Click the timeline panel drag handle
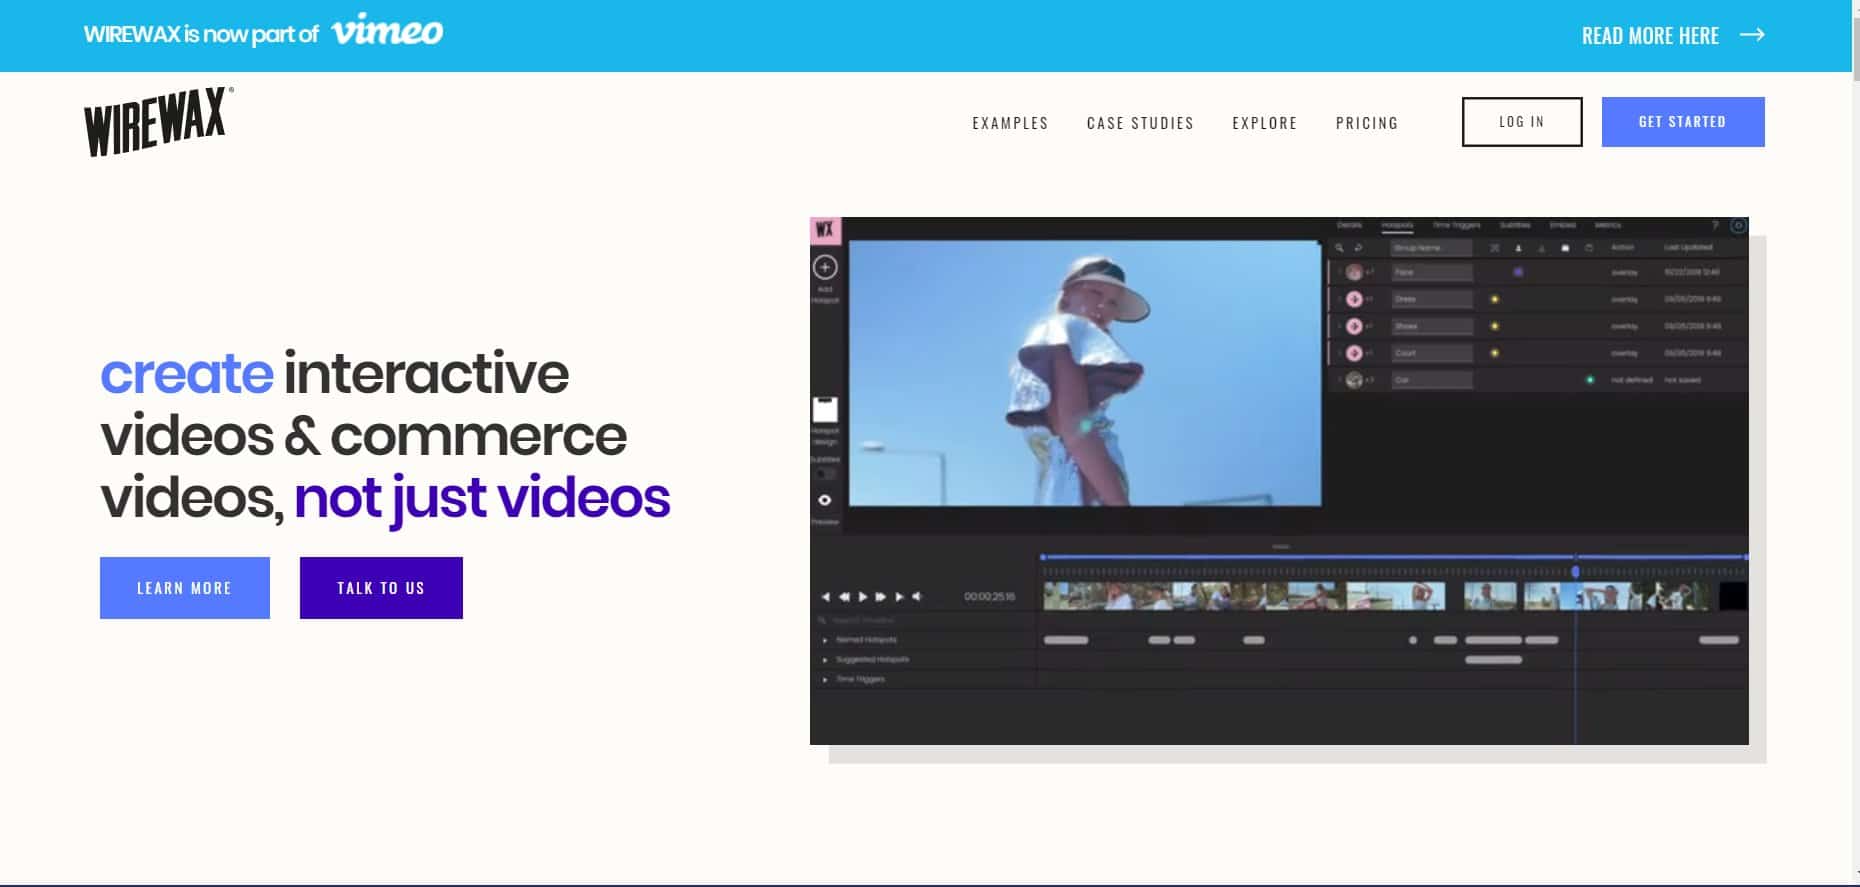The image size is (1860, 887). coord(1281,547)
